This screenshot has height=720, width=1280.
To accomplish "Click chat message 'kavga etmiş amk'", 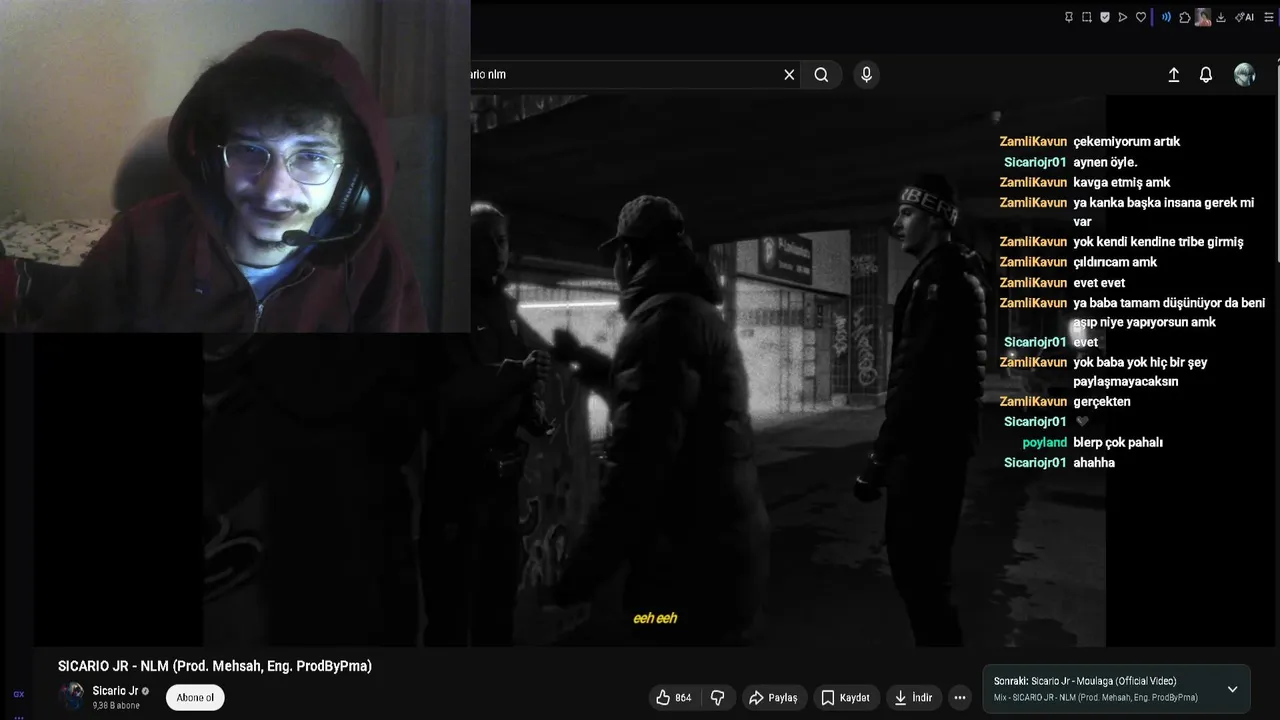I will 1121,182.
